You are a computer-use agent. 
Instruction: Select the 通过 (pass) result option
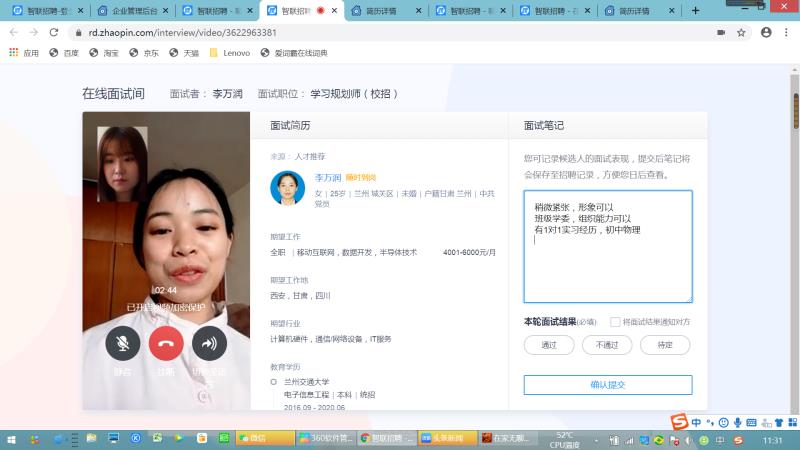point(549,345)
